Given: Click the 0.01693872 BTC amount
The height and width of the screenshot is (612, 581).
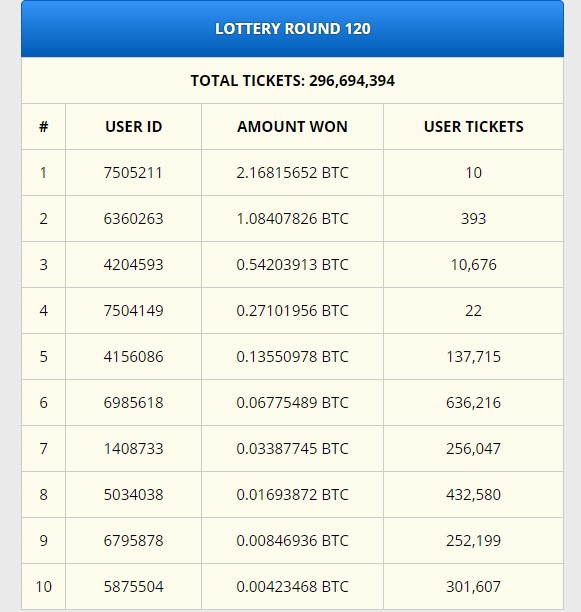Looking at the screenshot, I should (292, 495).
